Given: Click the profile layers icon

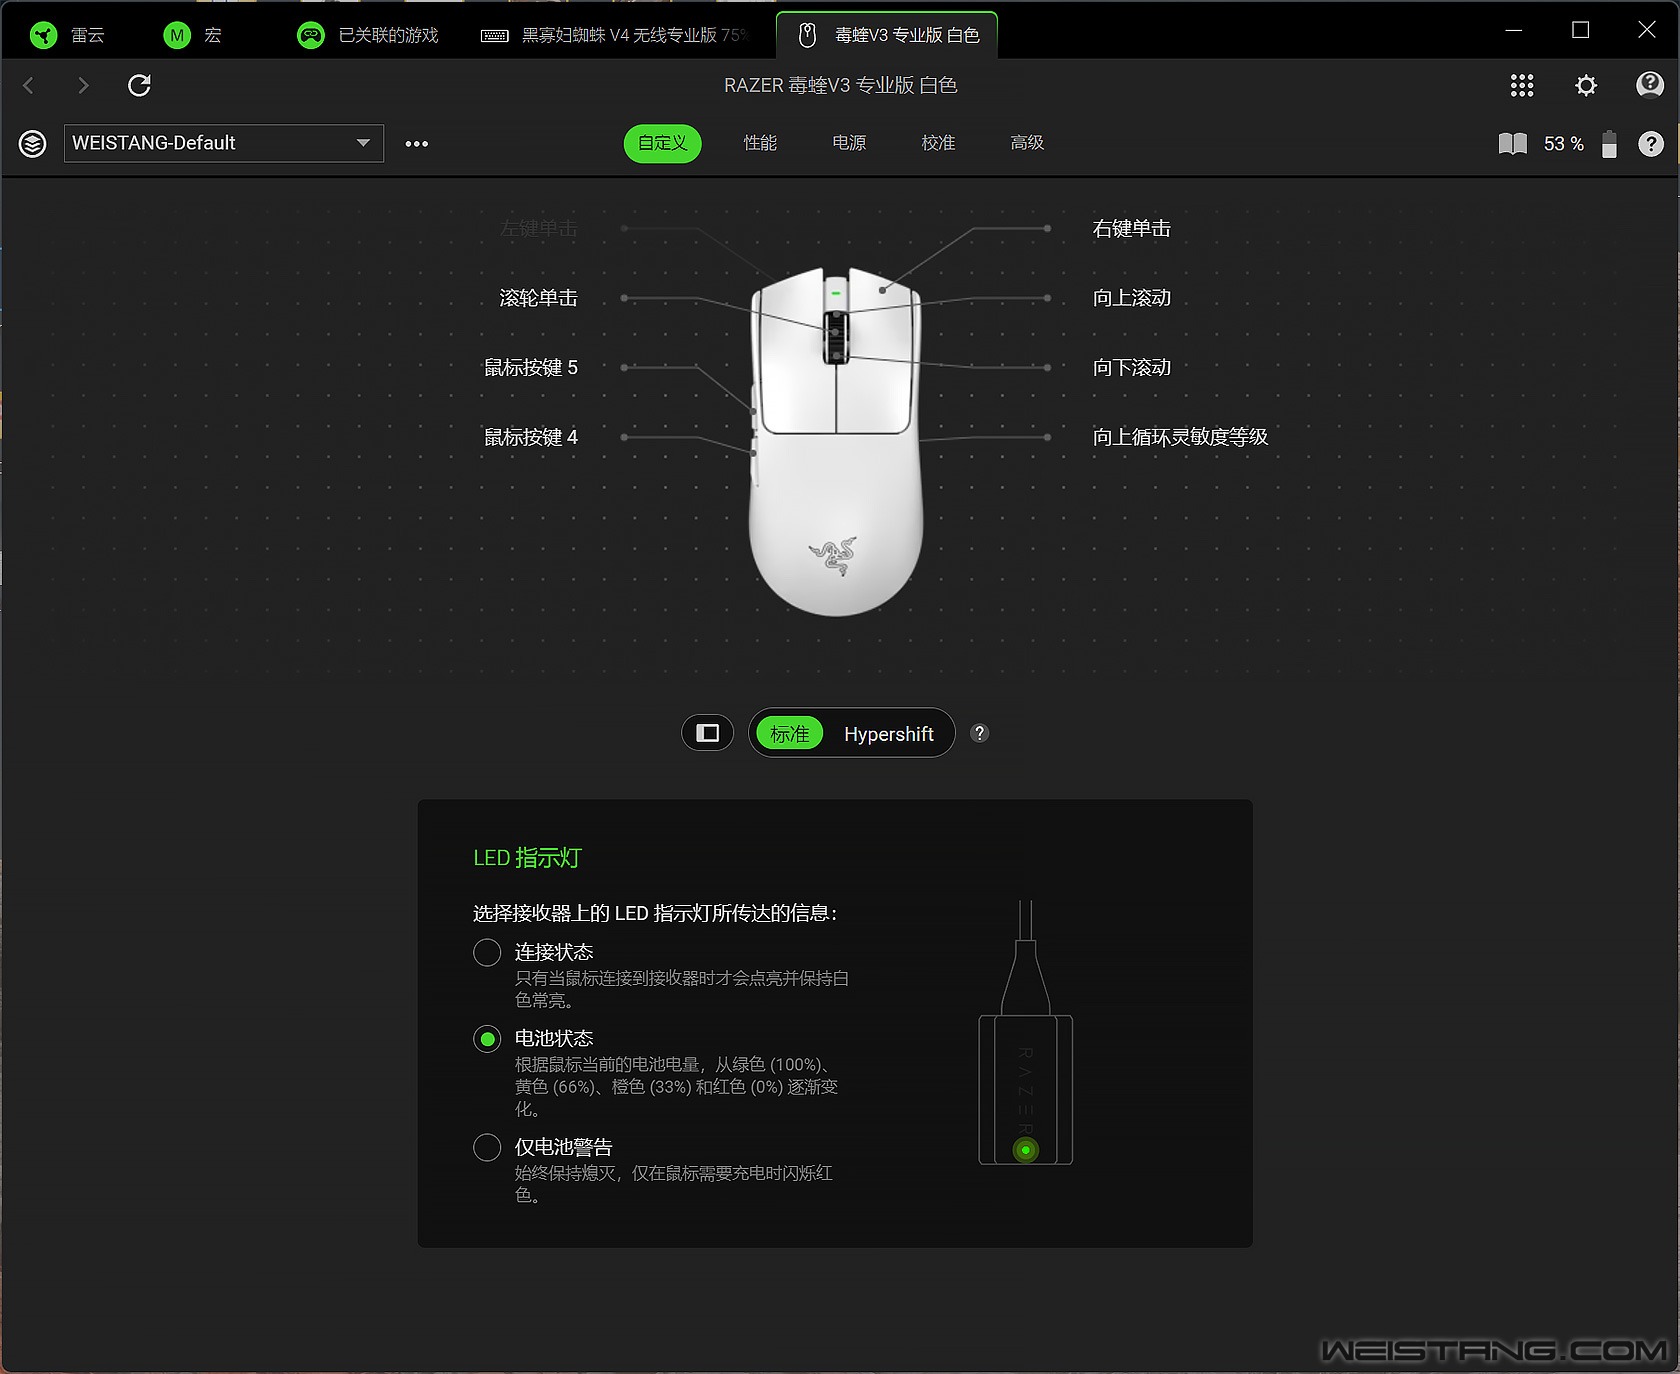Looking at the screenshot, I should (x=32, y=144).
